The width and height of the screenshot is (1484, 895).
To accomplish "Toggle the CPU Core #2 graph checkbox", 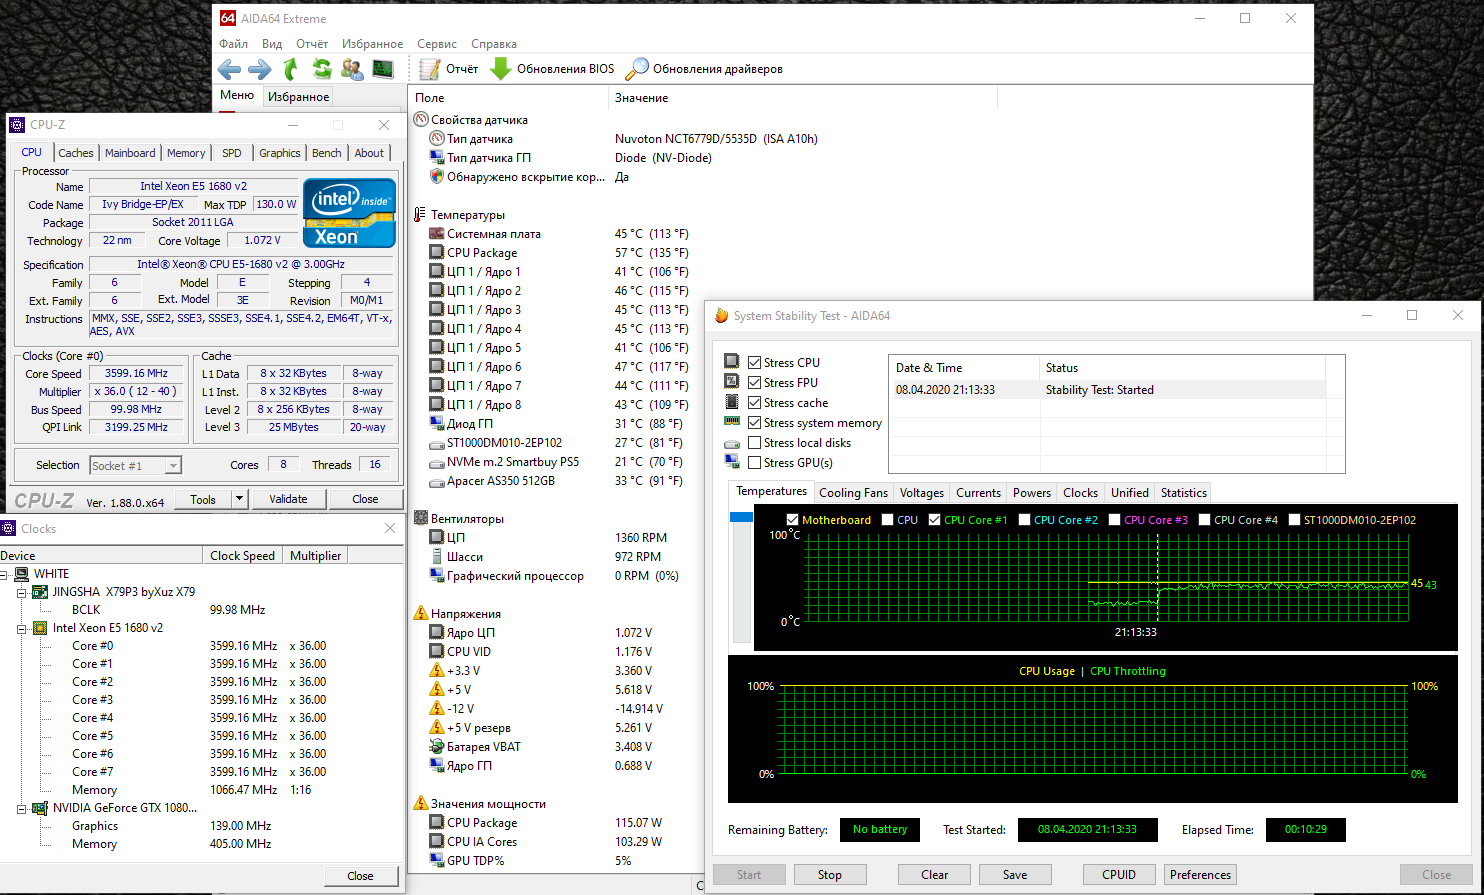I will [x=1025, y=520].
